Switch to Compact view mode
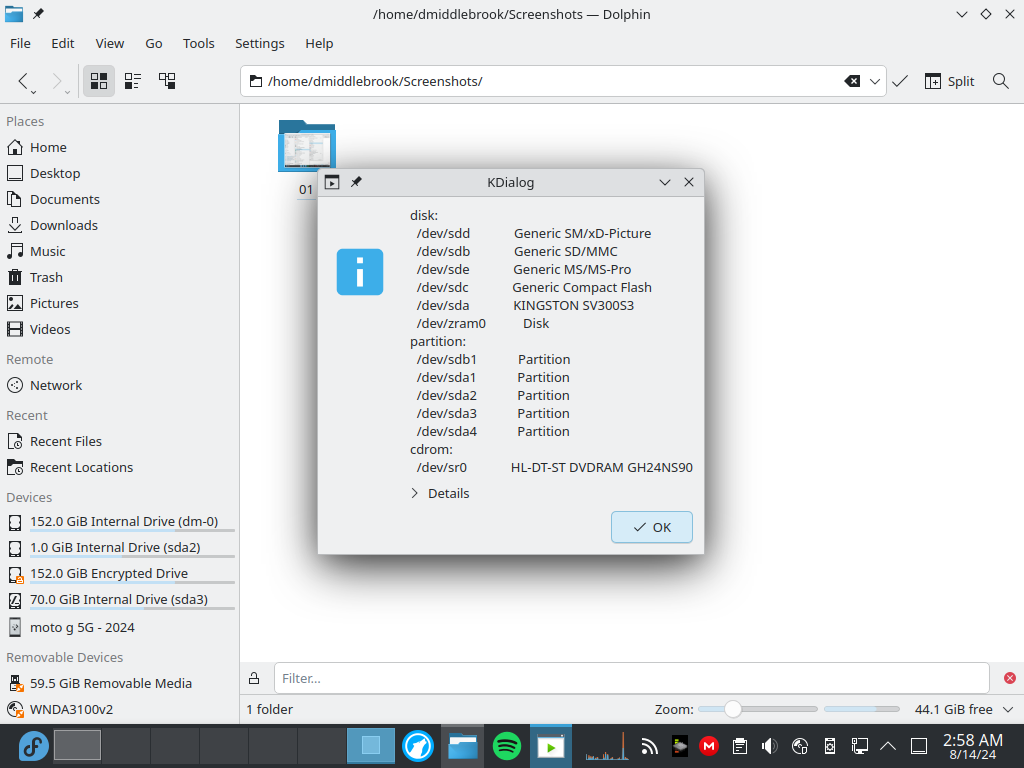 133,81
